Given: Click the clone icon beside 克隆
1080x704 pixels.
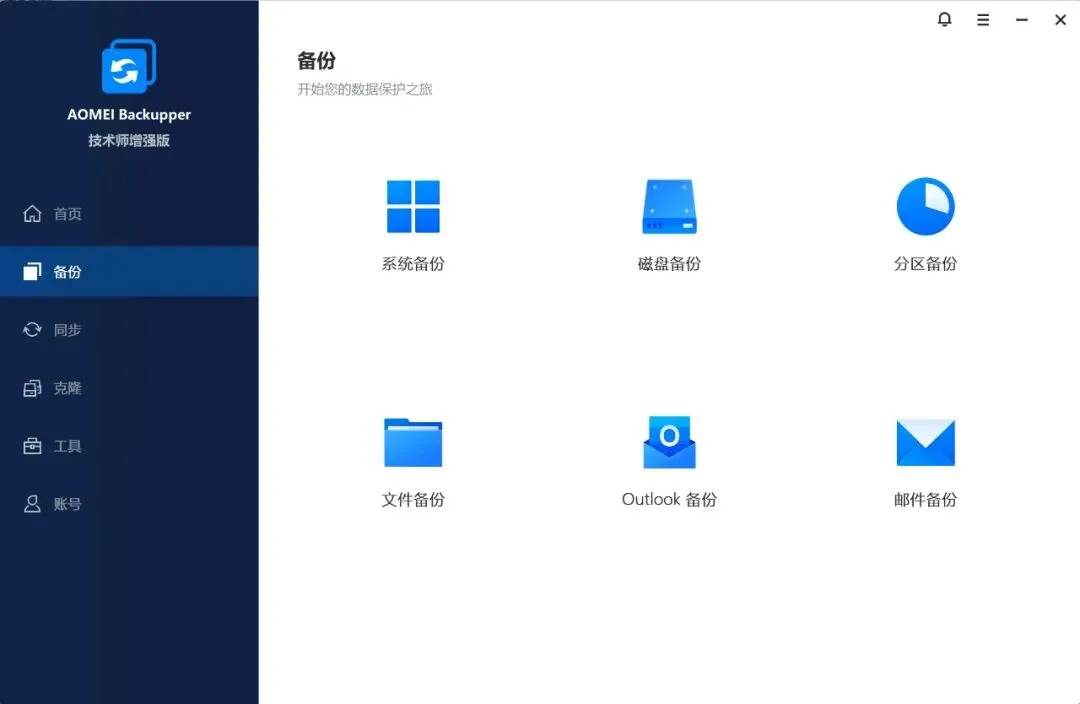Looking at the screenshot, I should [32, 388].
